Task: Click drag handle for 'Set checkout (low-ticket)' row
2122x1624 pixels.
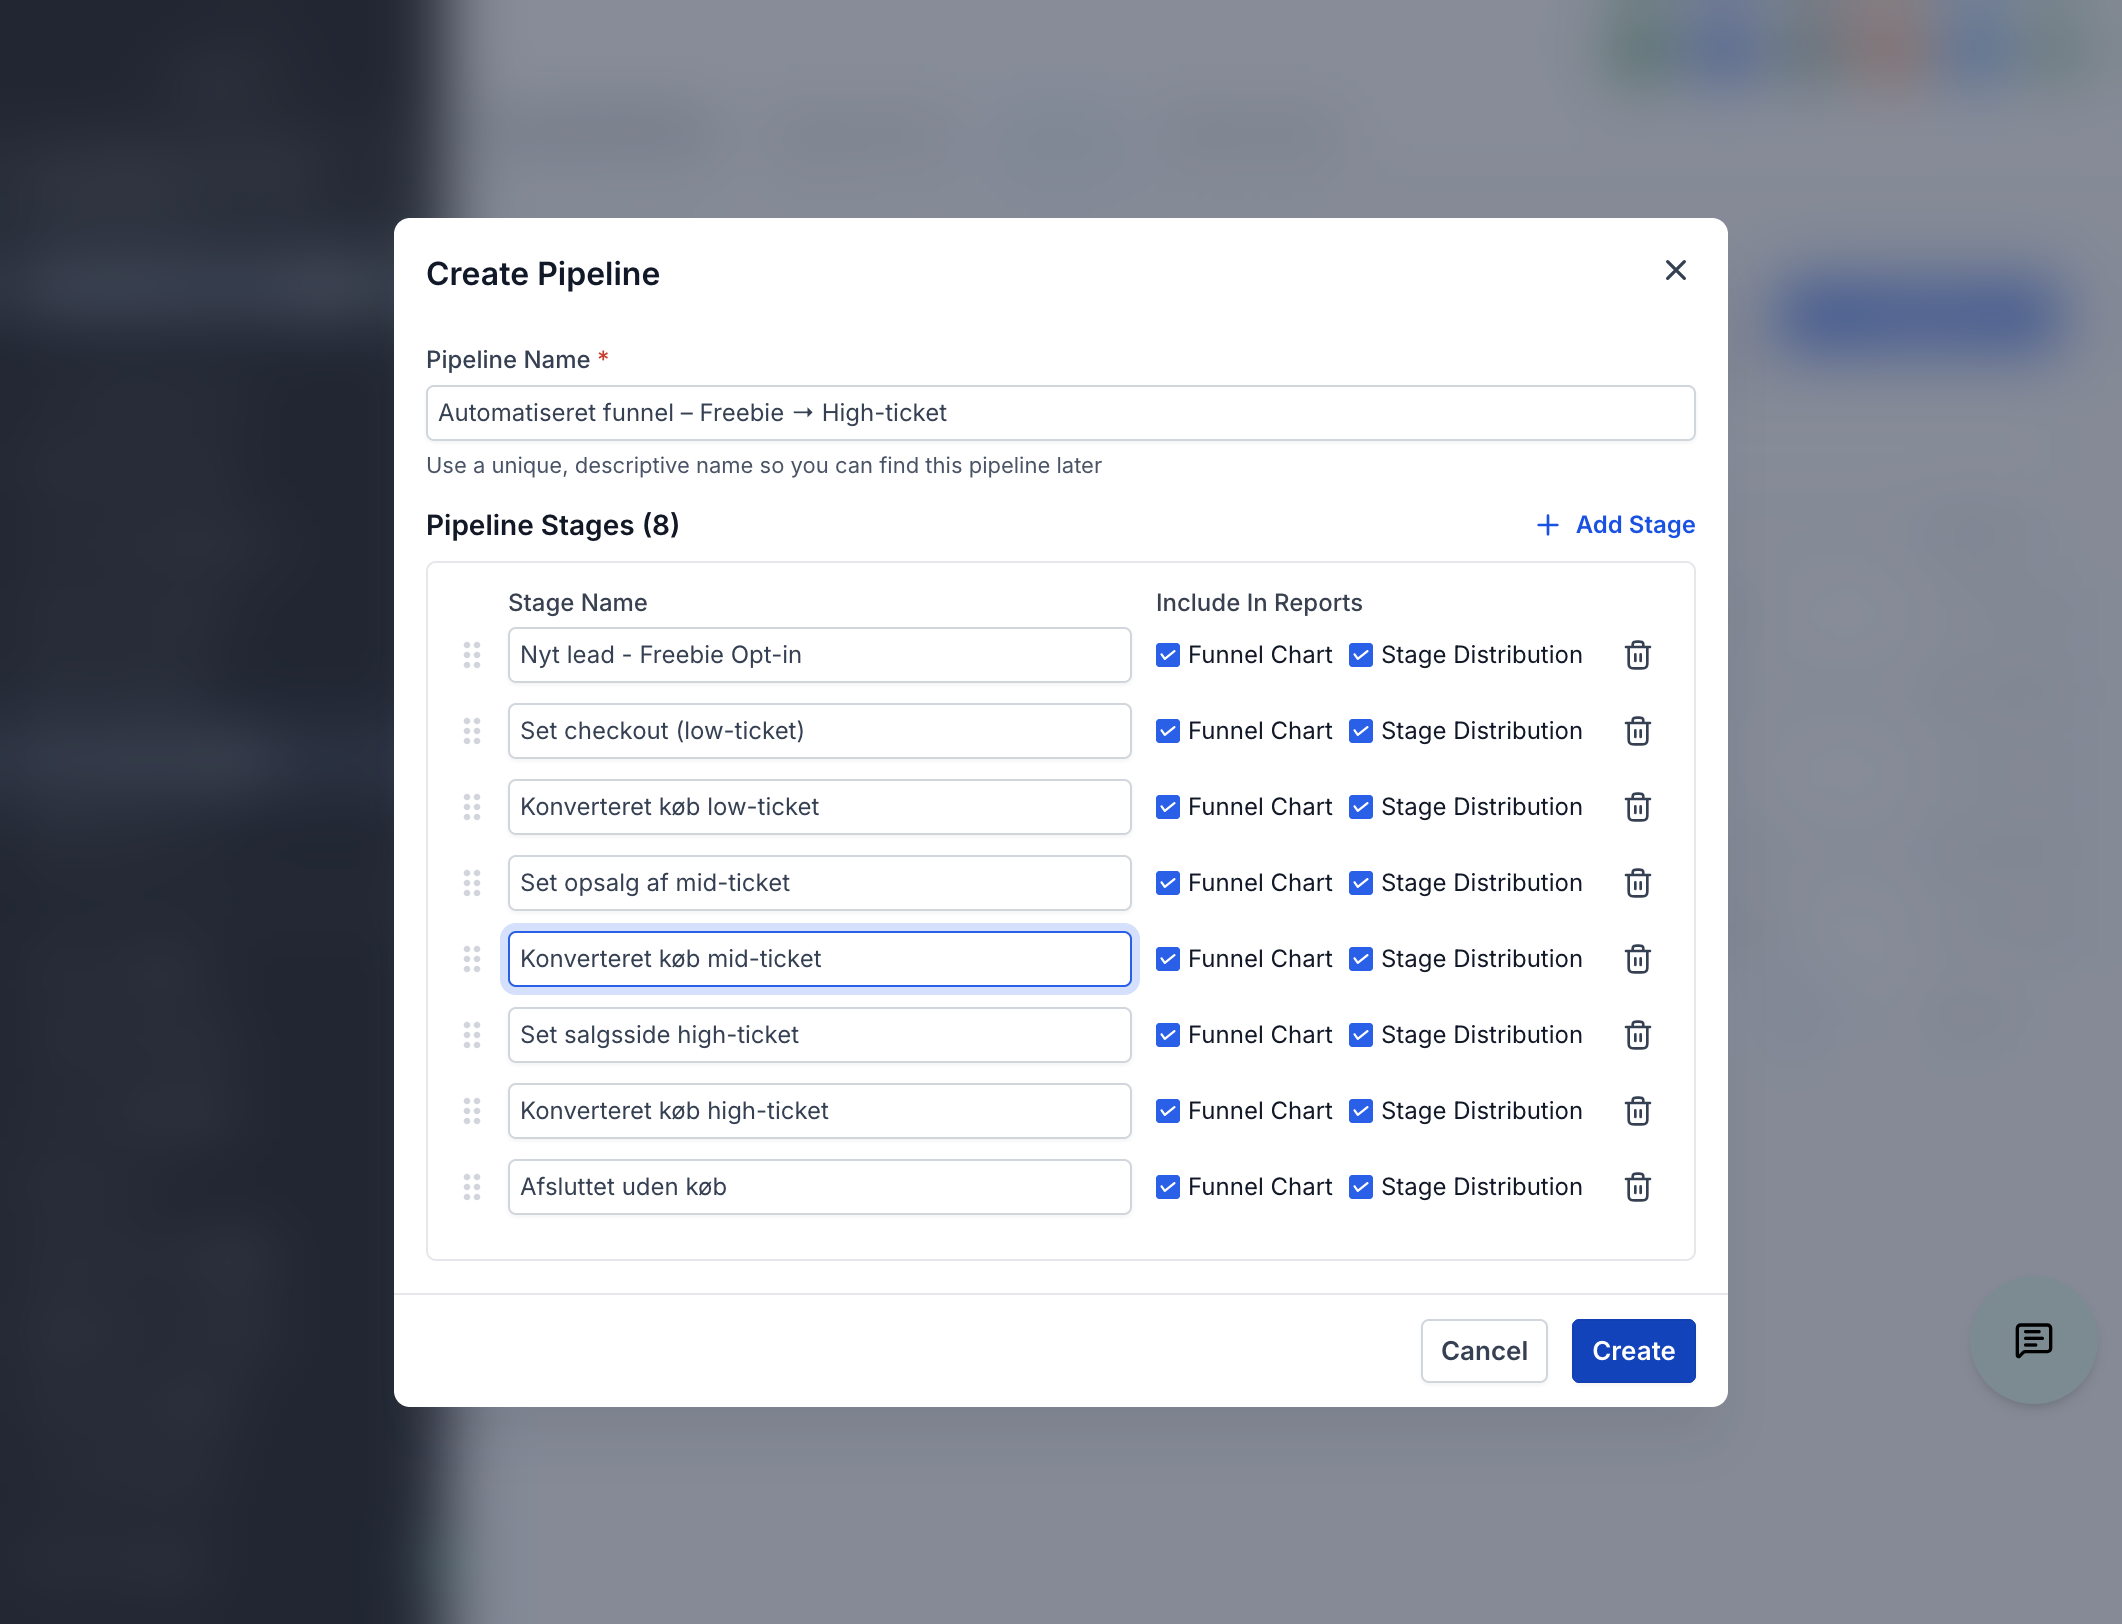Action: (472, 731)
